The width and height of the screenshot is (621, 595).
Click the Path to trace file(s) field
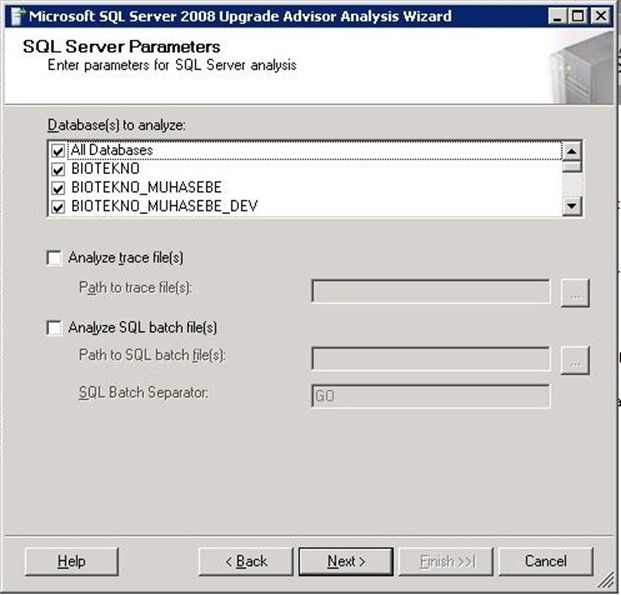point(431,292)
